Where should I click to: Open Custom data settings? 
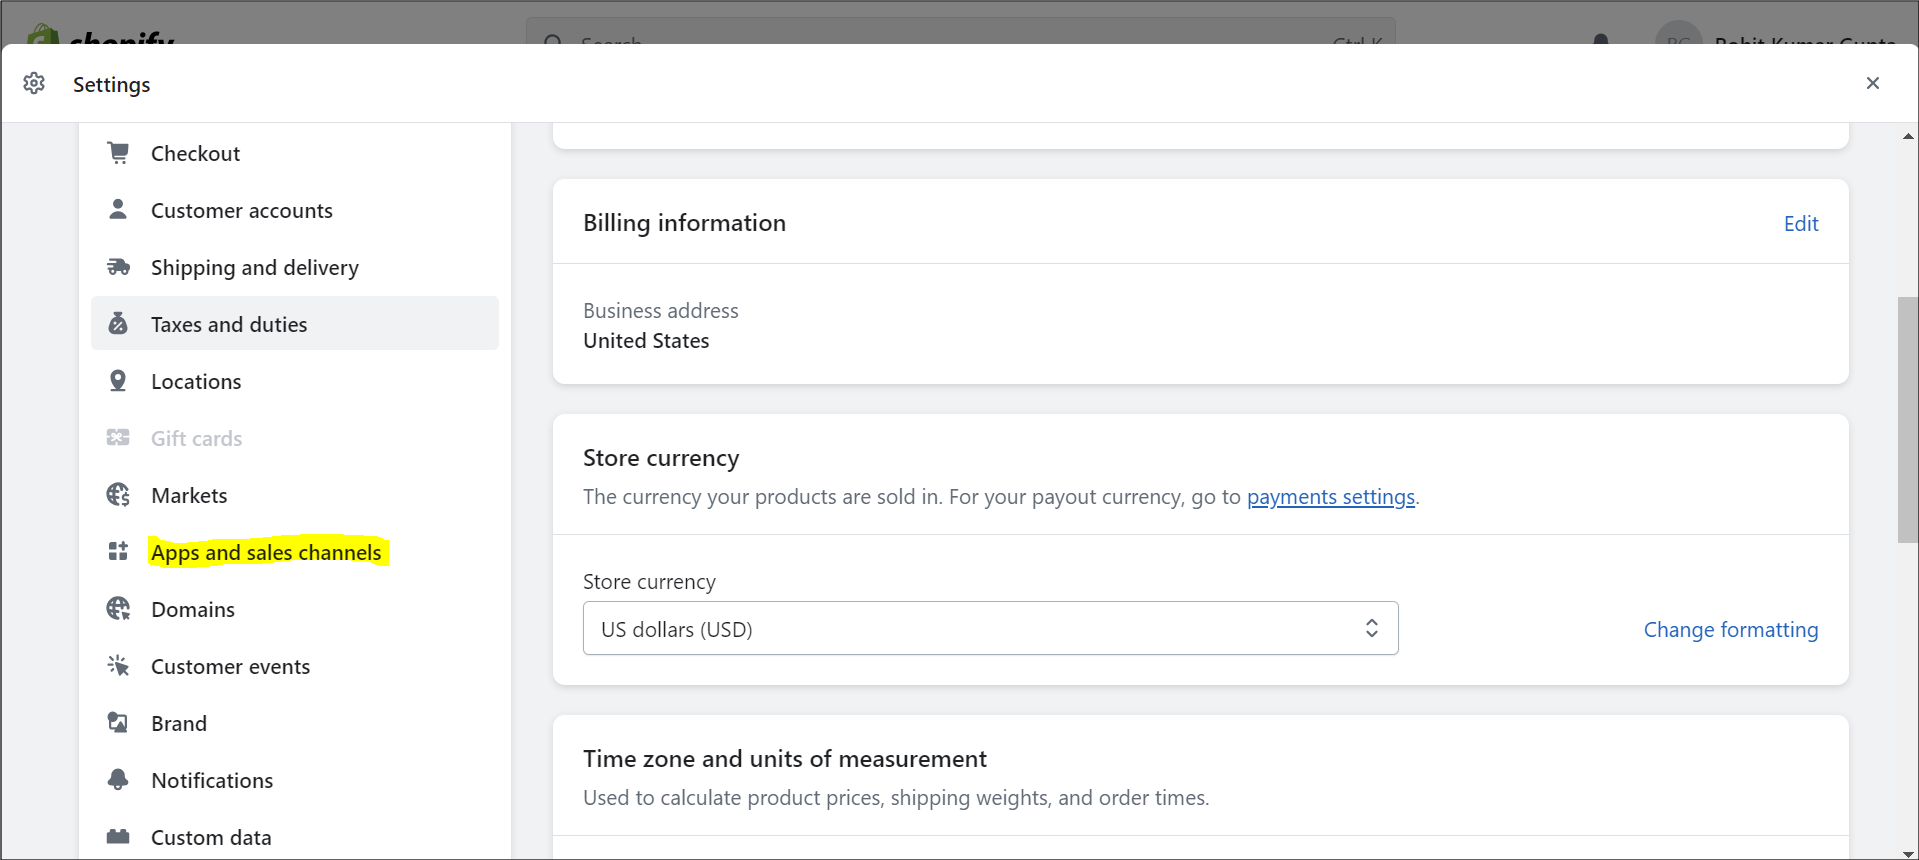[295, 837]
